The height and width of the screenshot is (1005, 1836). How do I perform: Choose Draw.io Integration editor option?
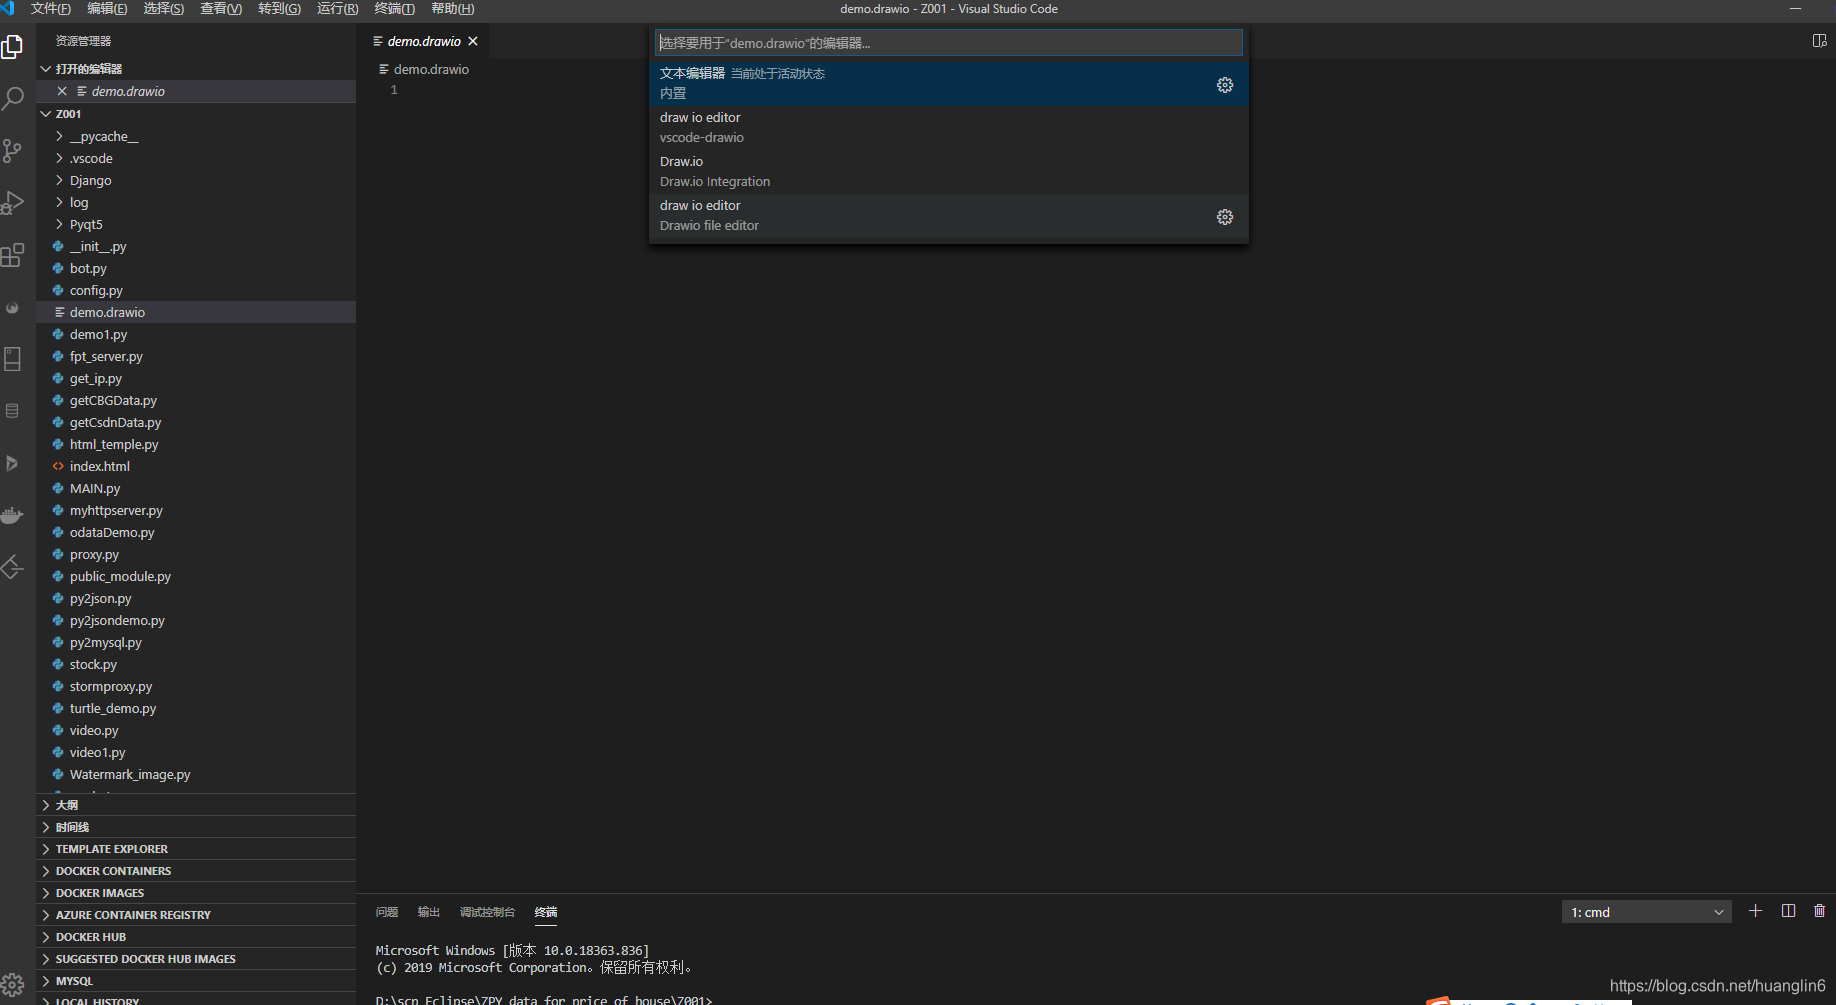(x=948, y=171)
